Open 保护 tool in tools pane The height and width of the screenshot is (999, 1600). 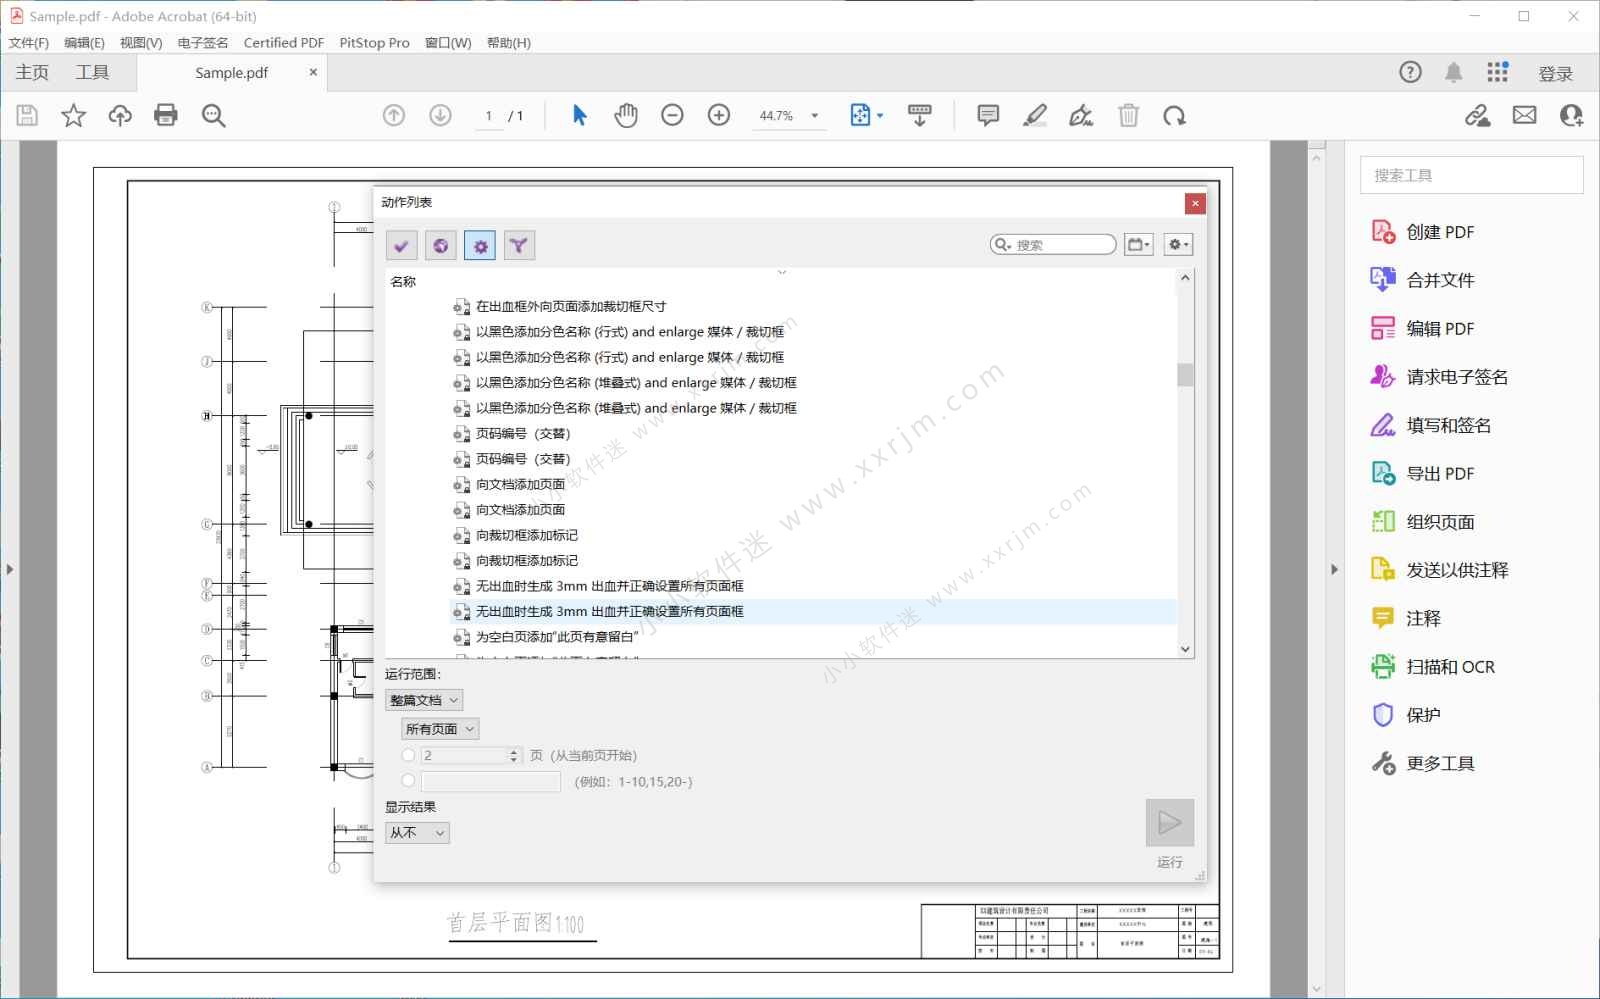coord(1405,715)
